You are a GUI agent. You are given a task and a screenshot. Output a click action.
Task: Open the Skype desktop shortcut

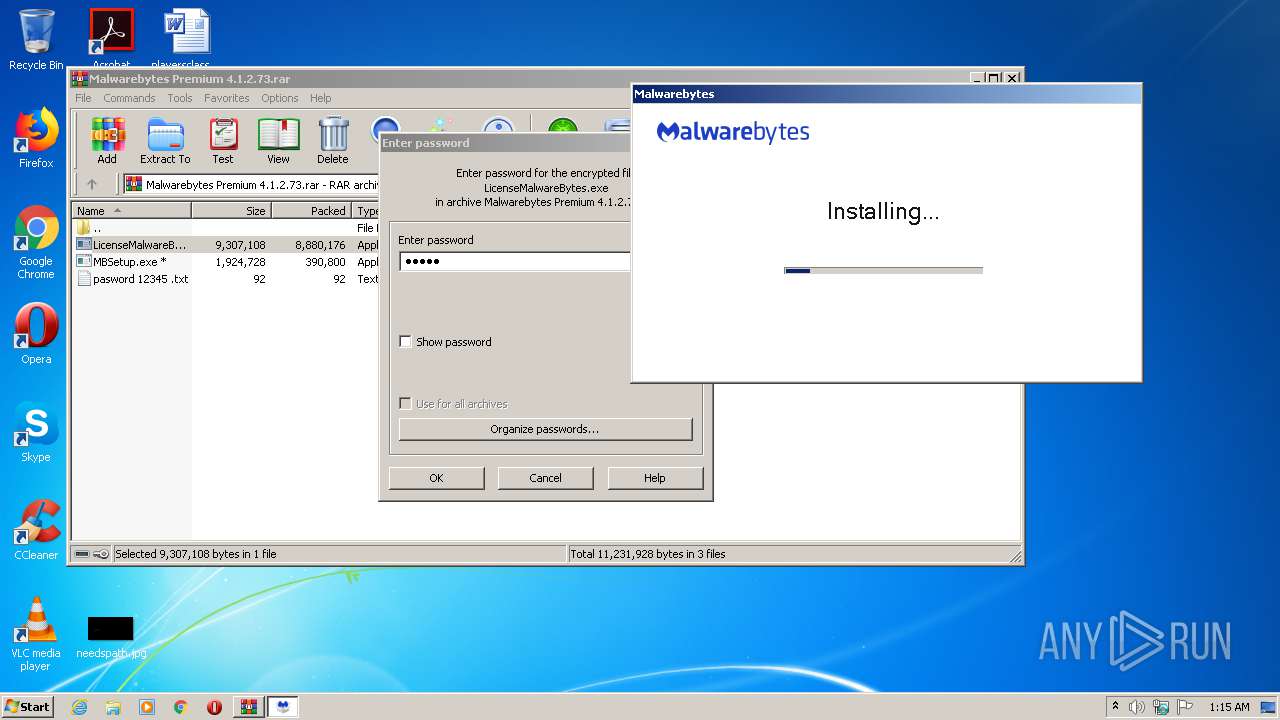(x=36, y=432)
